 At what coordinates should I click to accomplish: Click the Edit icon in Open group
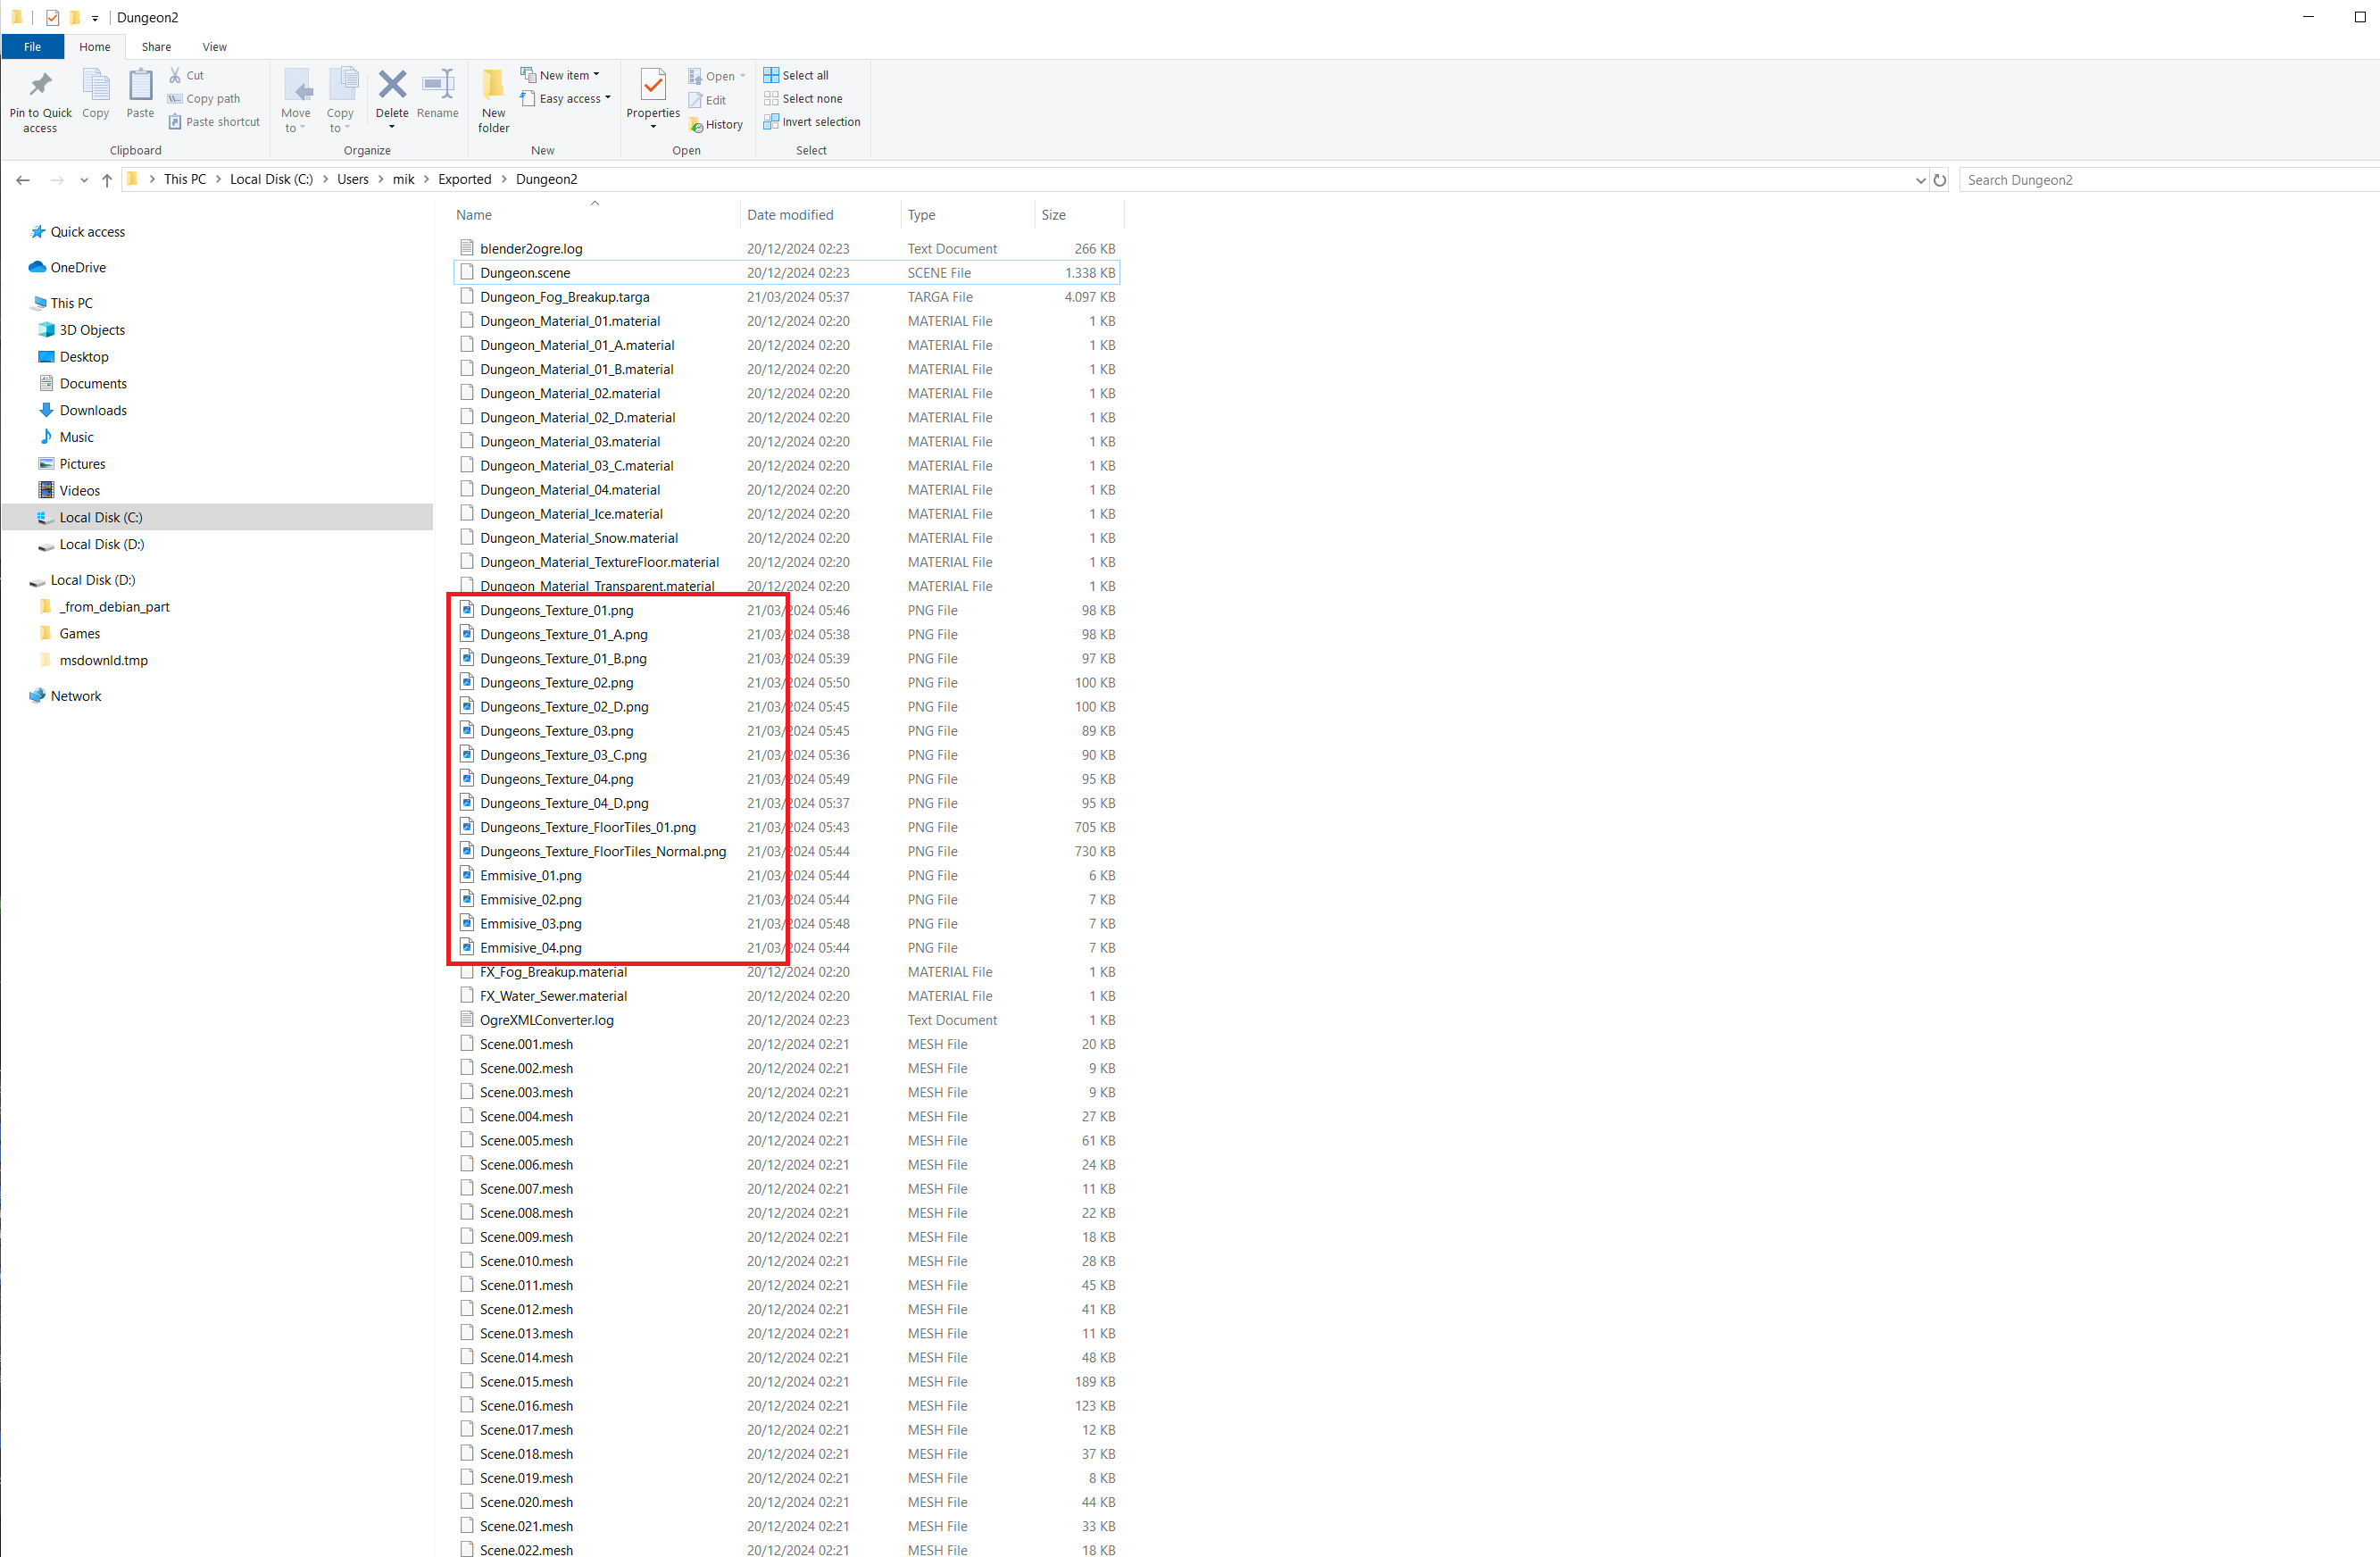coord(695,100)
